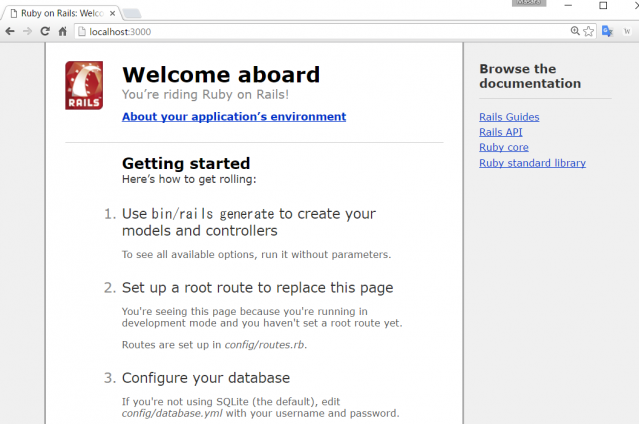Open the Rails API documentation link

[x=500, y=132]
